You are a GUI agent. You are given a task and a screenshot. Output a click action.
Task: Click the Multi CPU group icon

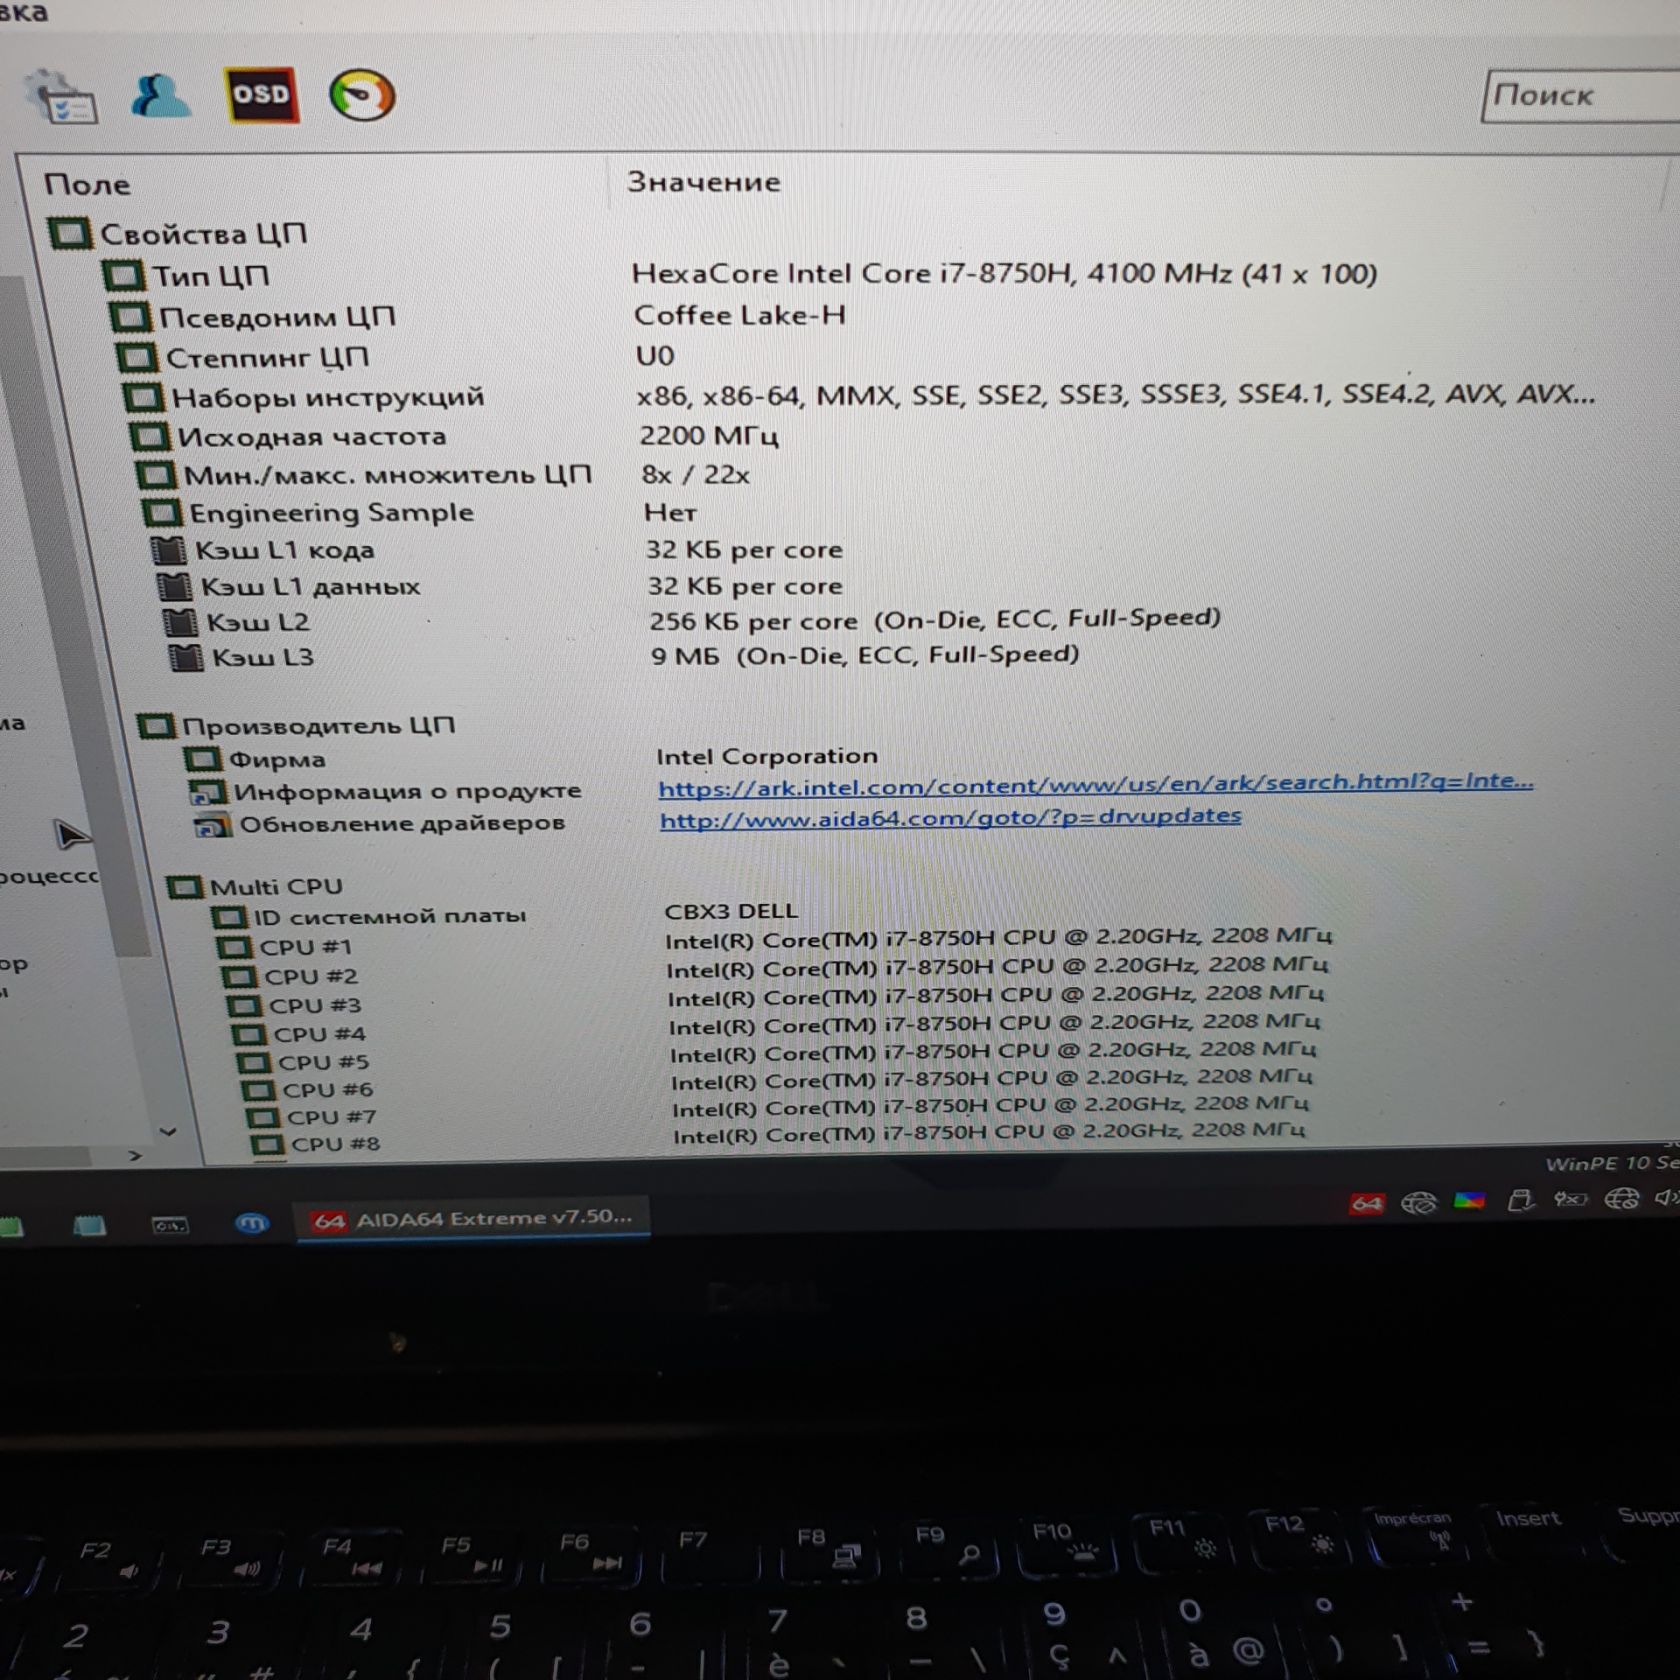pos(185,887)
